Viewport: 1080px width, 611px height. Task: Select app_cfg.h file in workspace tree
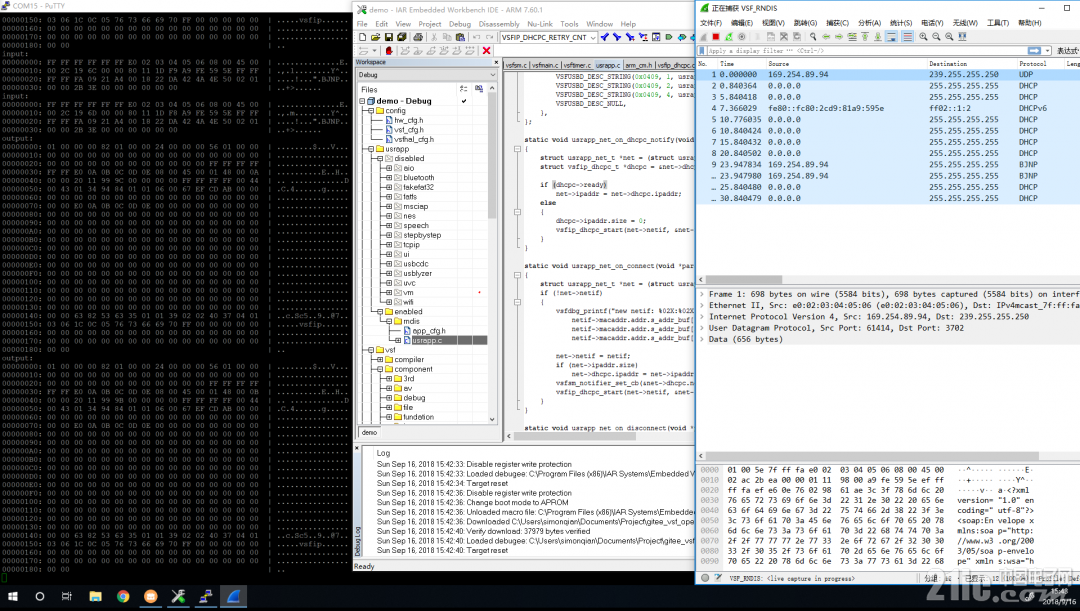pos(428,331)
